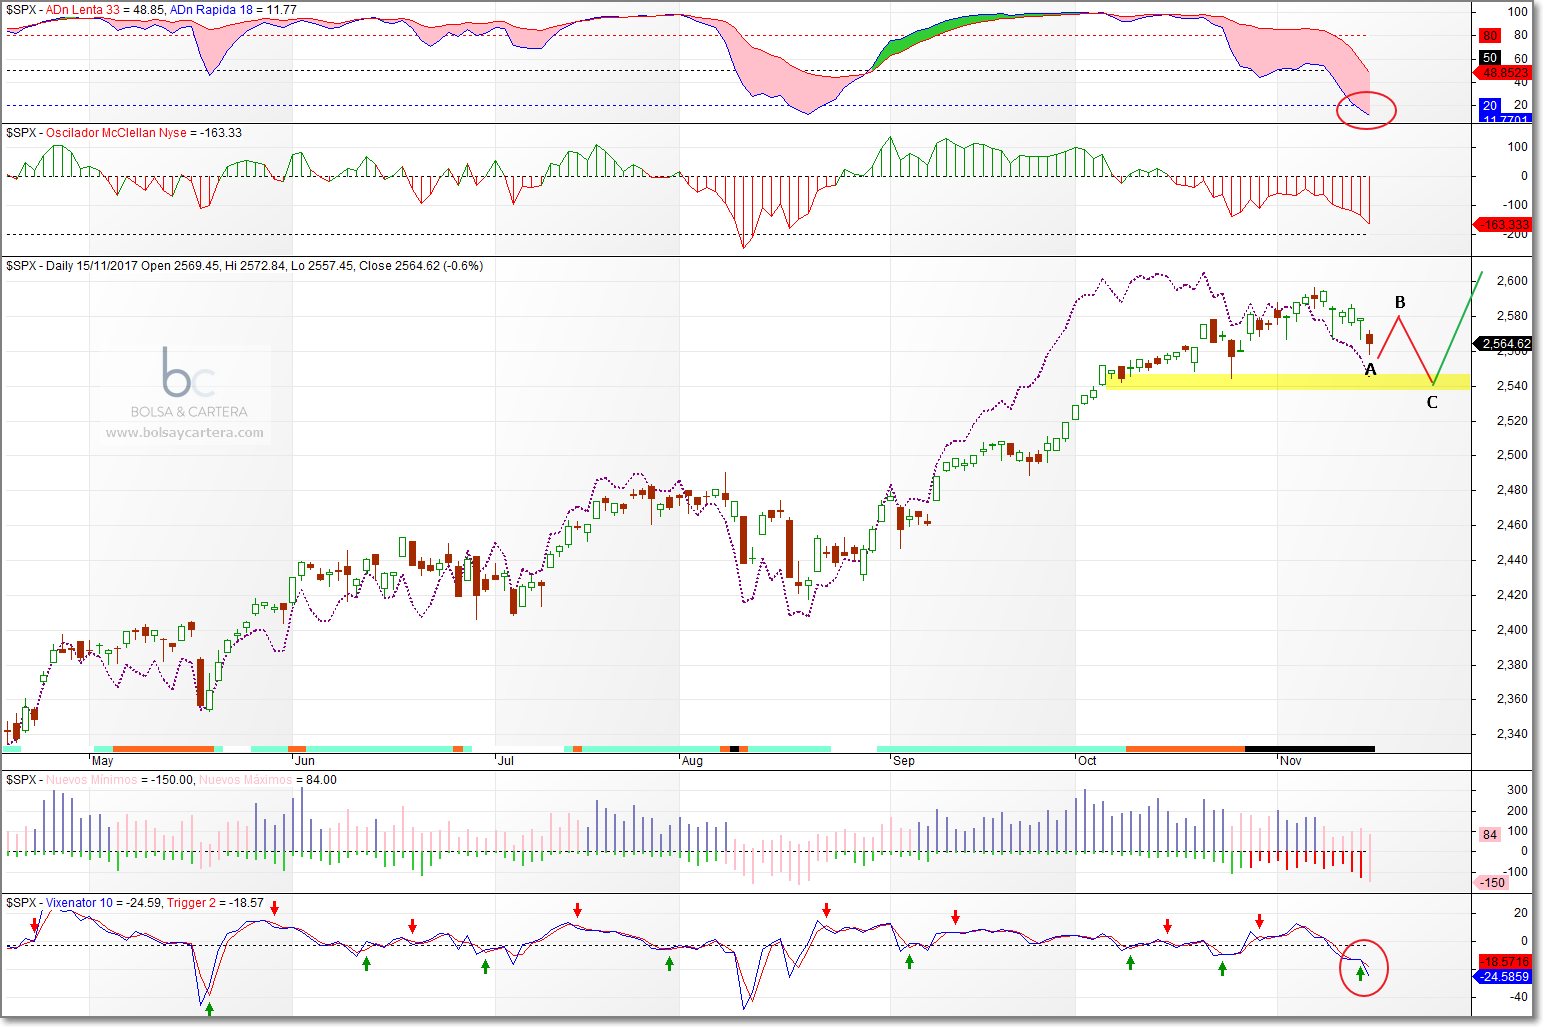Screen dimensions: 1543x1027
Task: Click the '2,500' price axis label
Action: tap(1512, 455)
